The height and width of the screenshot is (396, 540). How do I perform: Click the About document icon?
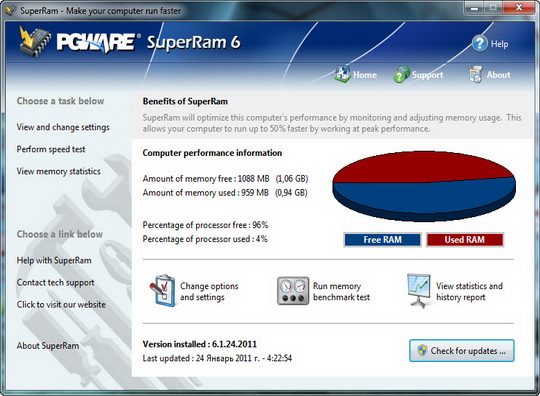(x=476, y=74)
